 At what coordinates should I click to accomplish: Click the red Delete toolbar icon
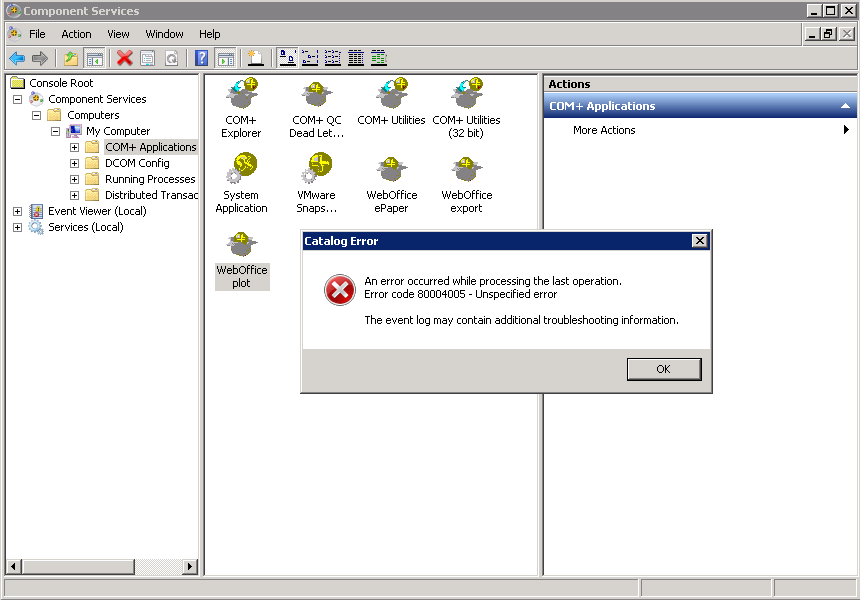click(124, 58)
